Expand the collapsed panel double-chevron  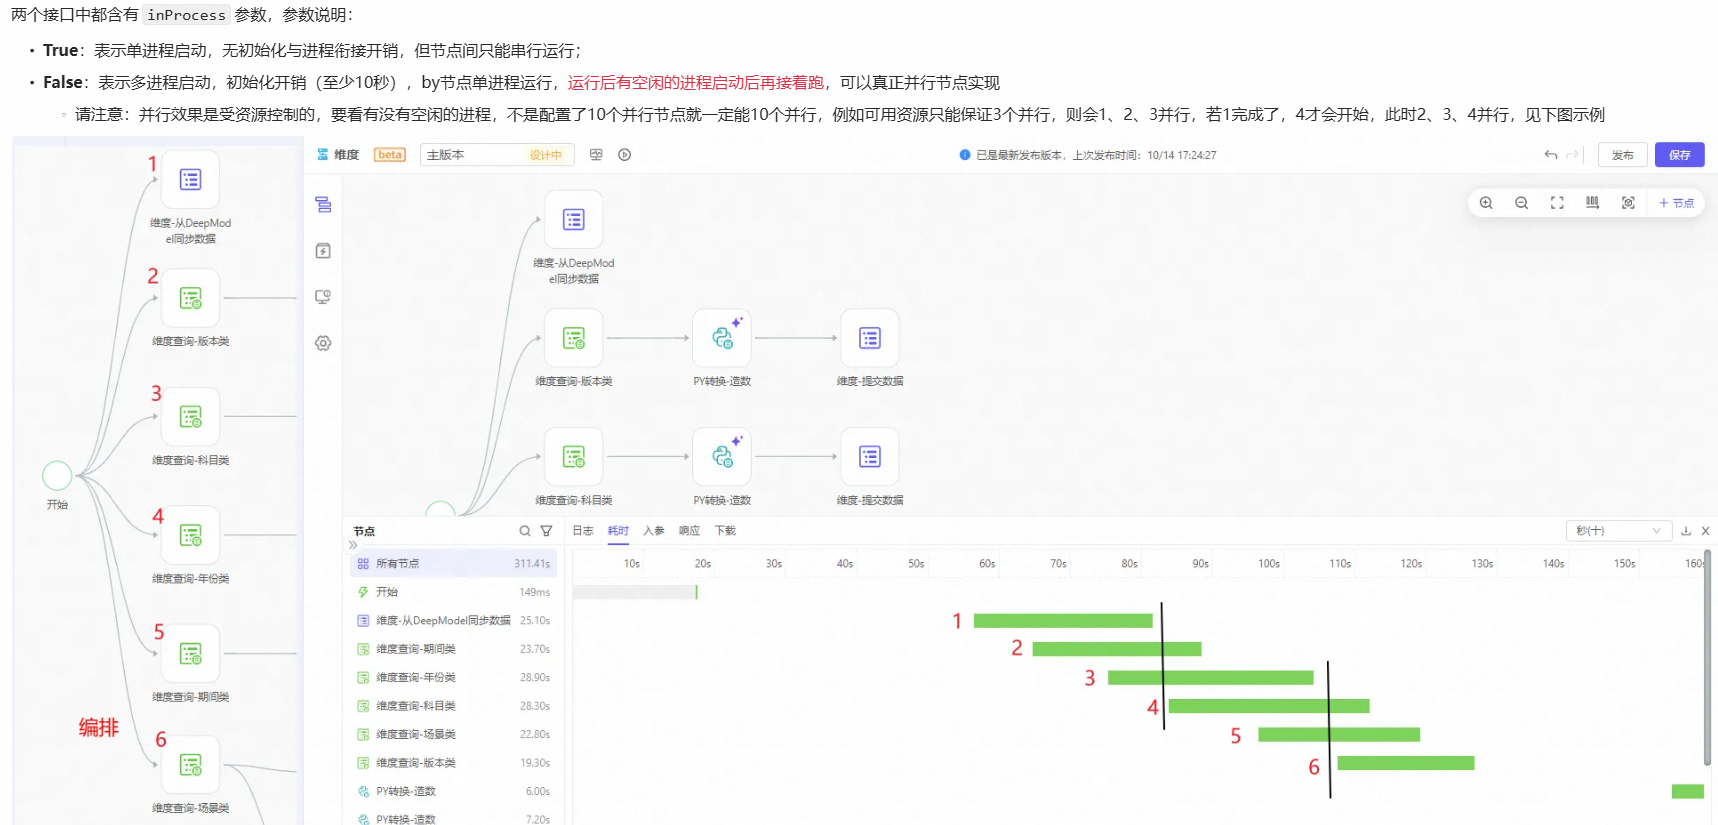[x=352, y=546]
